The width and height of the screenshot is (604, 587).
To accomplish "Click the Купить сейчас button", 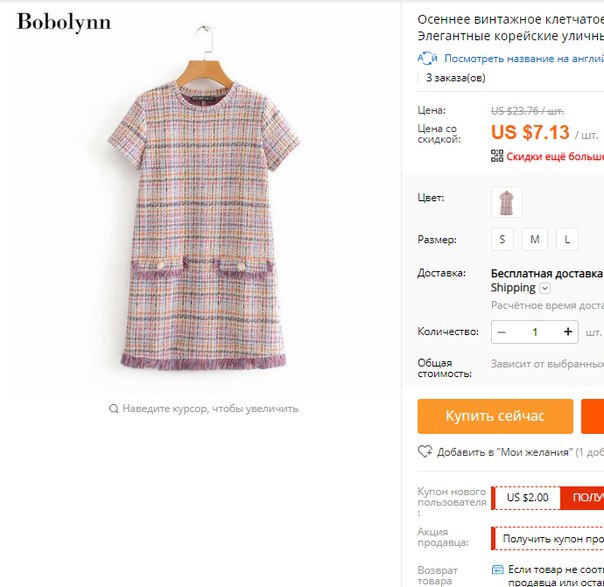I will [x=495, y=416].
